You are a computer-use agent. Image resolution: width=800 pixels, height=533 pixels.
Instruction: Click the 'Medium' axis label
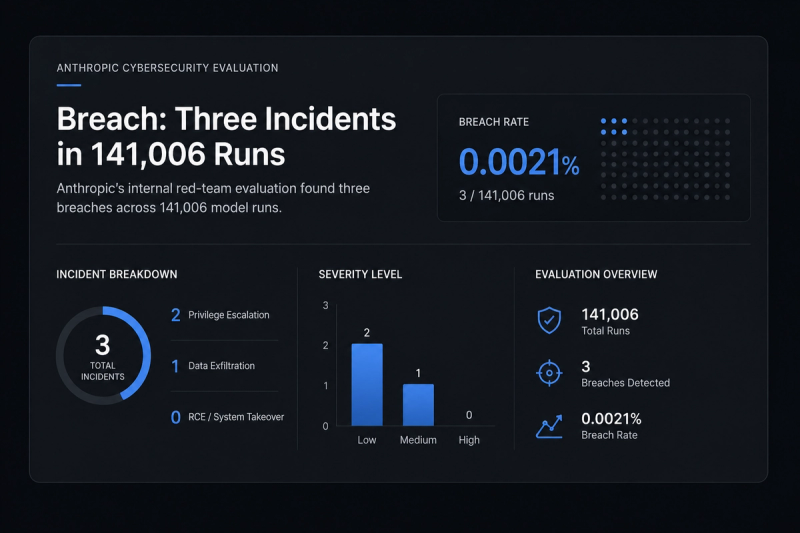418,440
